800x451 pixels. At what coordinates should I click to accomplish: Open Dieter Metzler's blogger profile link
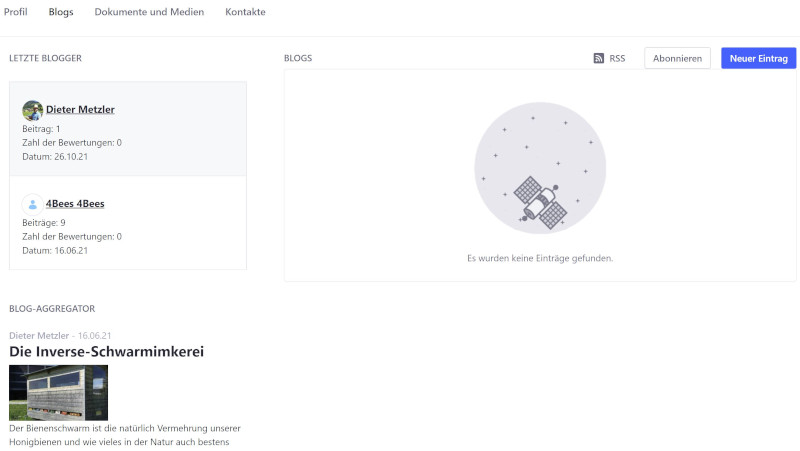80,109
